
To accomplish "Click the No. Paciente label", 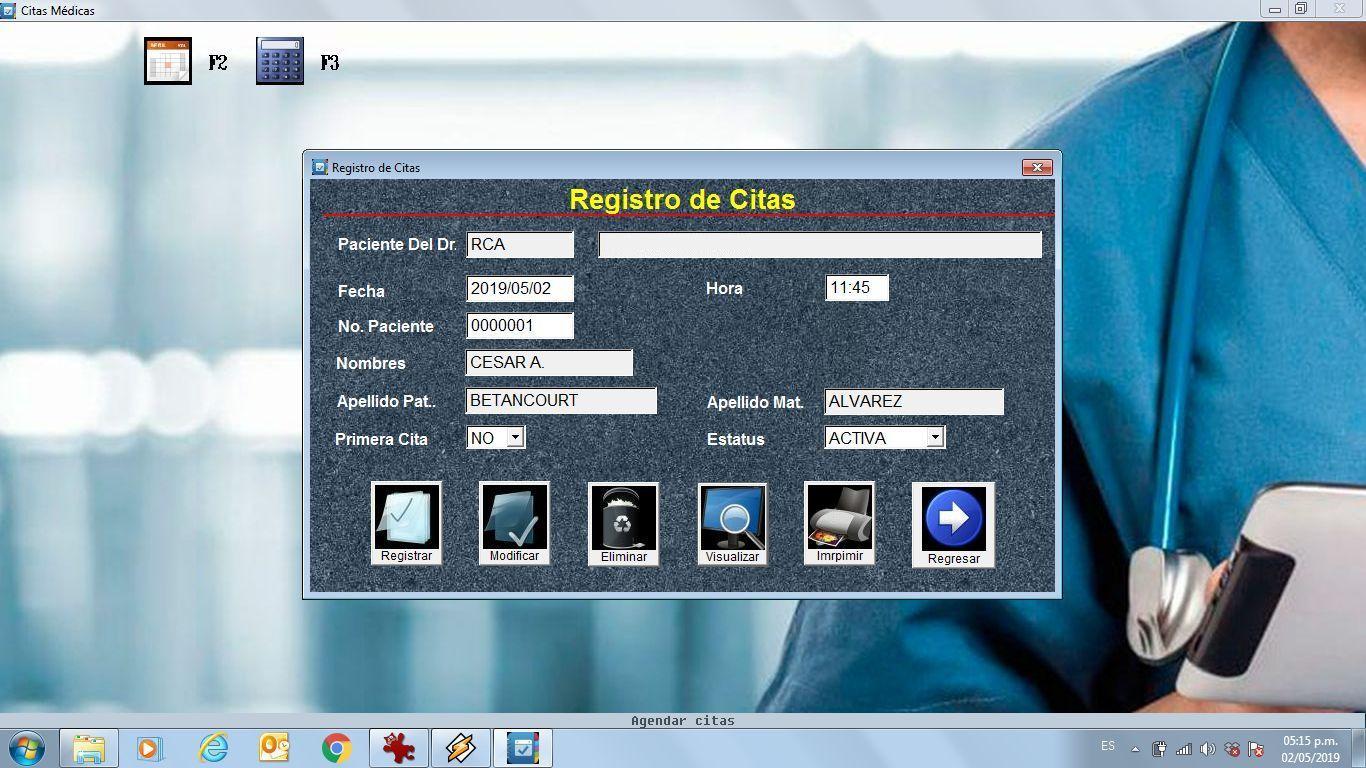I will pos(386,326).
